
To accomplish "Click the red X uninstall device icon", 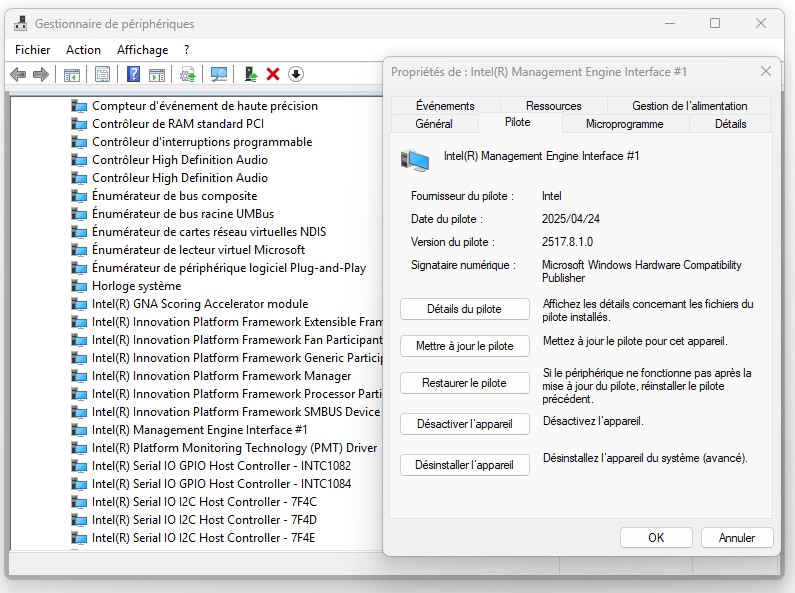I will [x=273, y=74].
